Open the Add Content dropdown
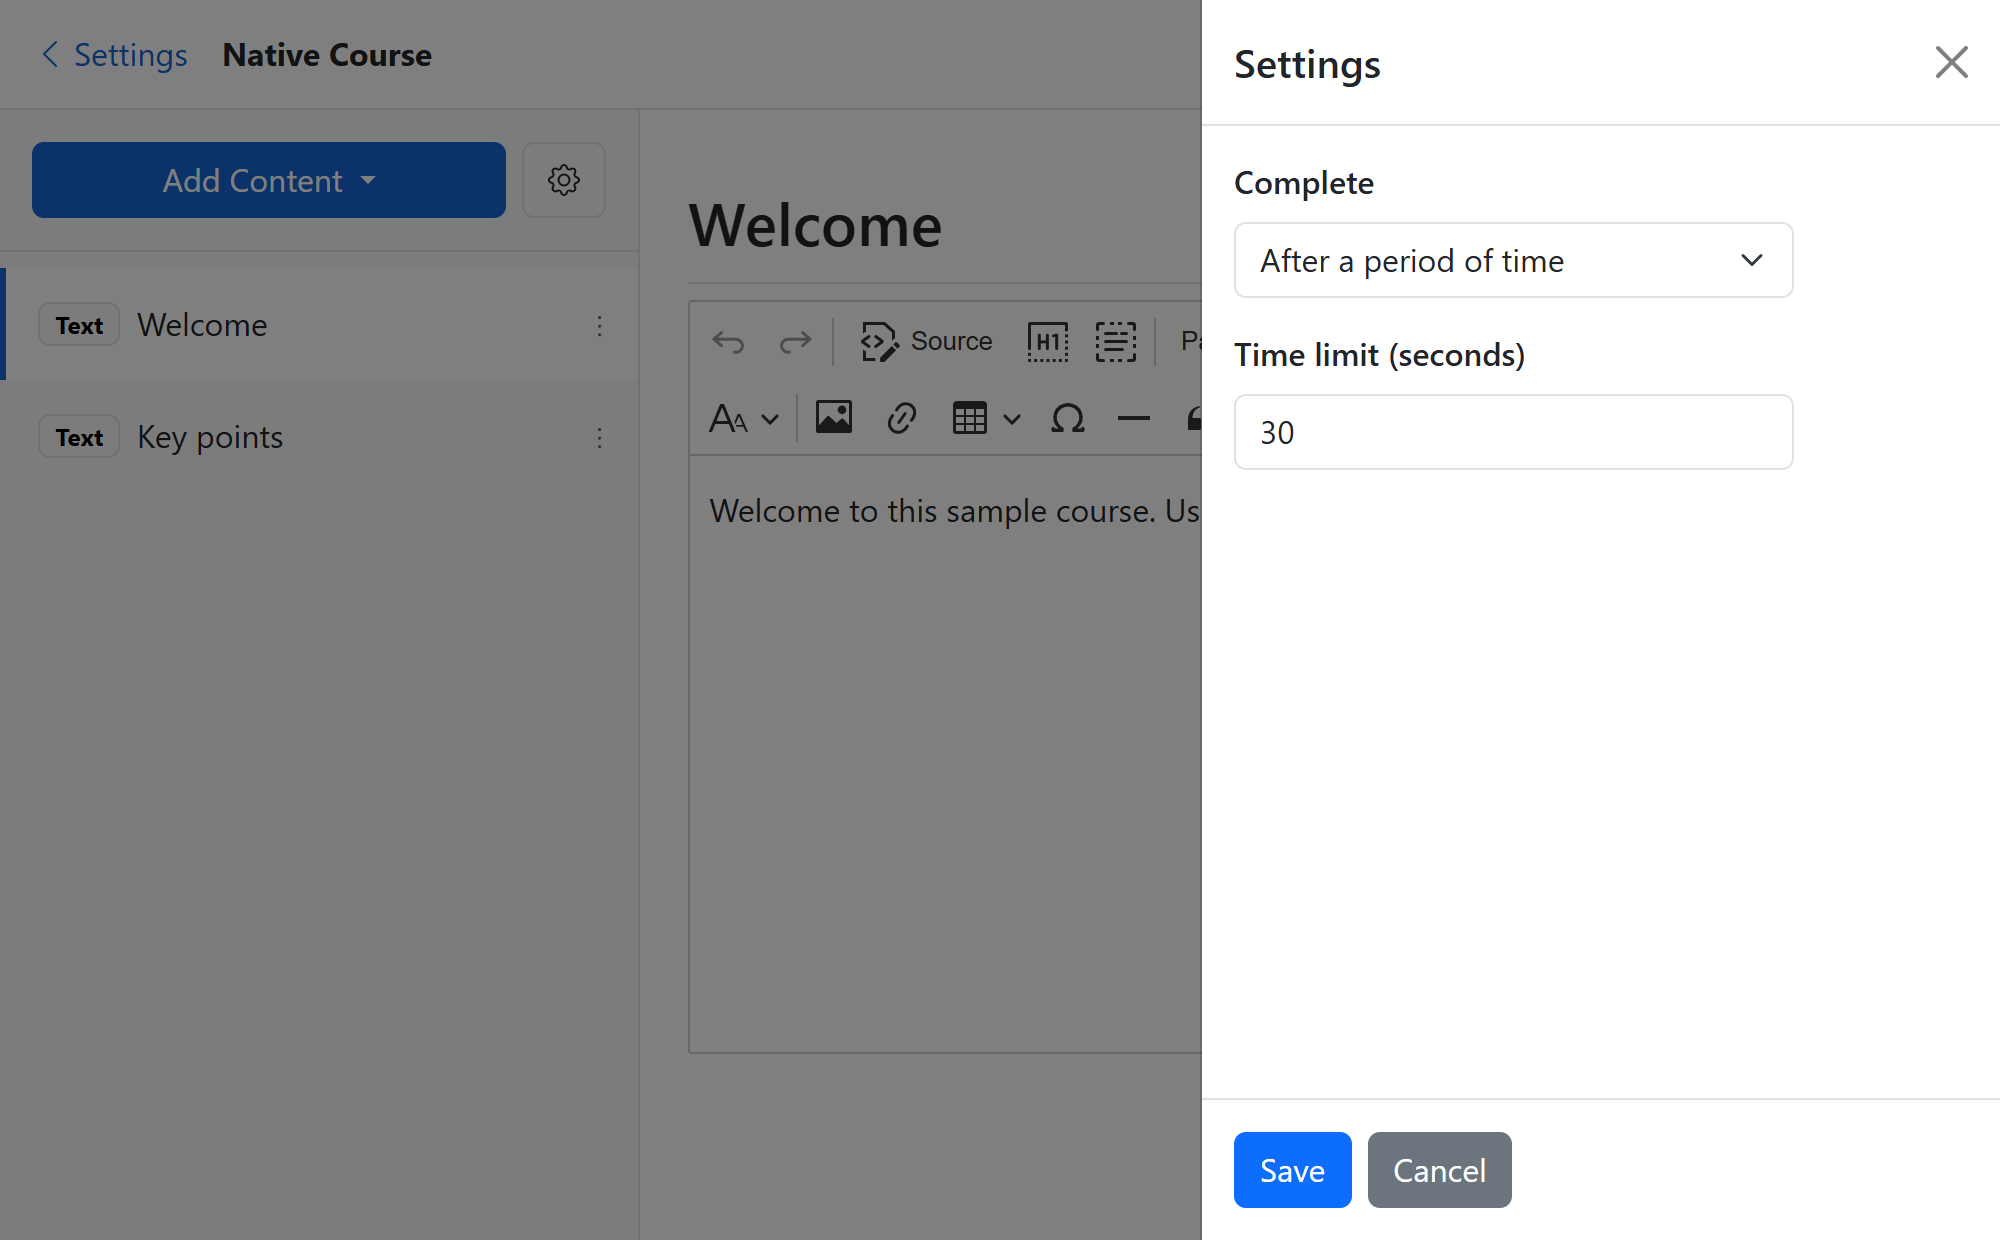This screenshot has height=1240, width=2000. pyautogui.click(x=269, y=180)
